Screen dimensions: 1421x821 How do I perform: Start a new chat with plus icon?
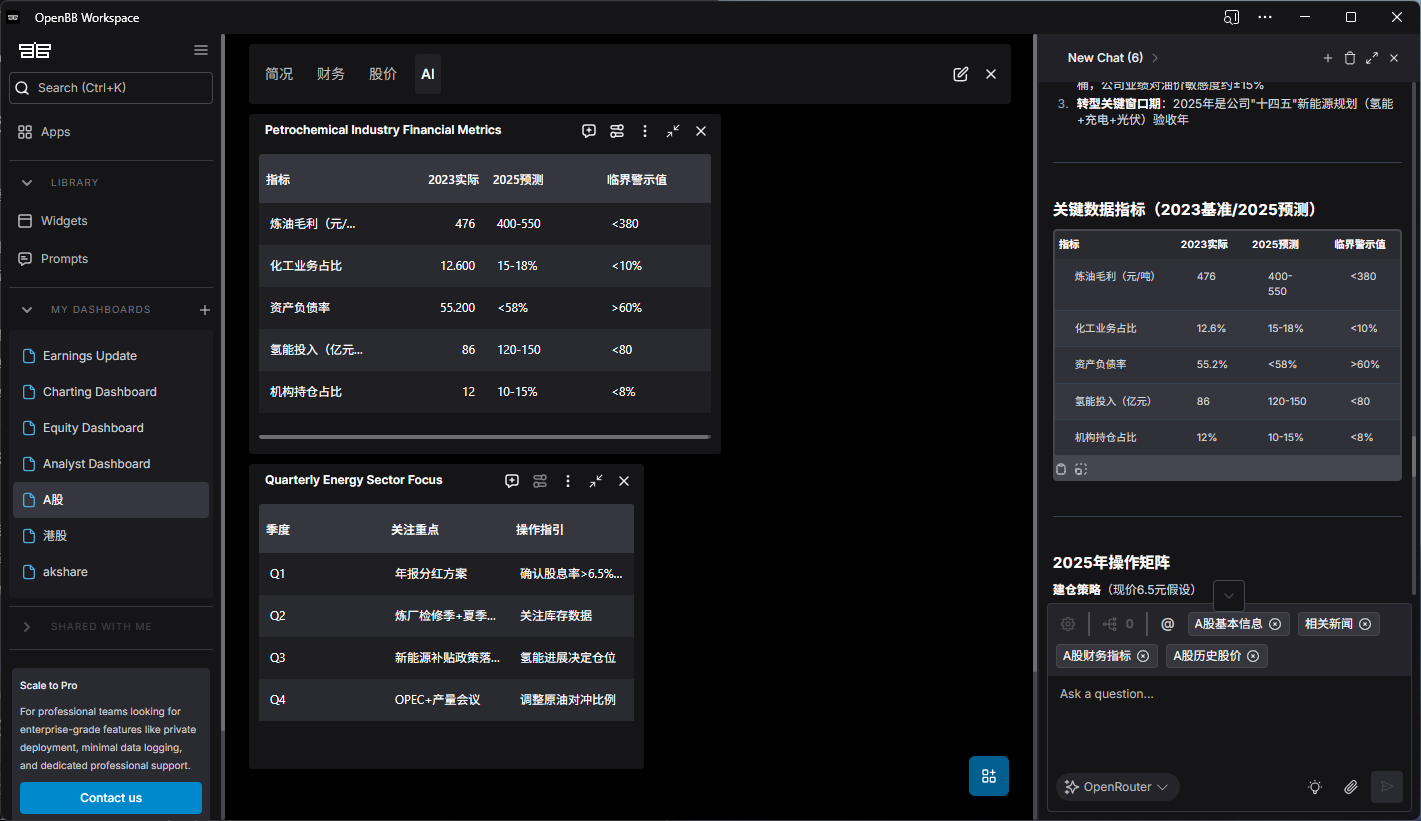pos(1328,58)
